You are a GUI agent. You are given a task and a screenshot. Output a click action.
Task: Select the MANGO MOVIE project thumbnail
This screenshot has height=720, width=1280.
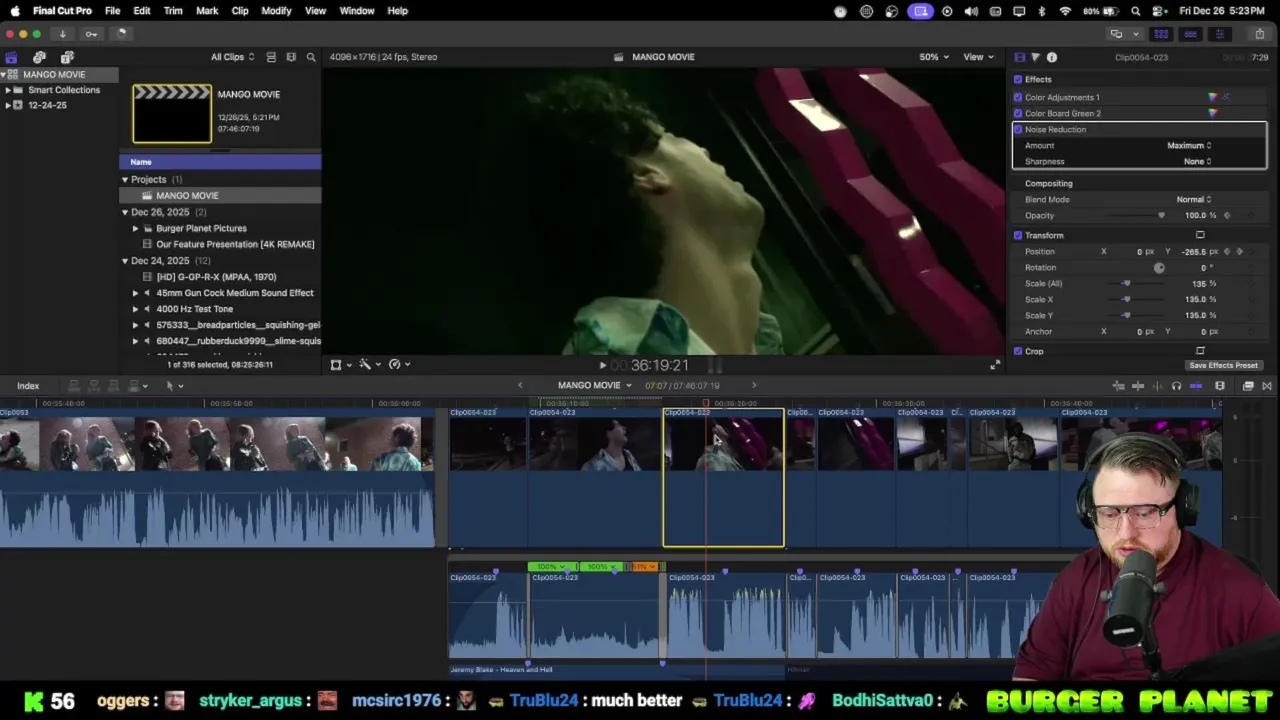coord(172,113)
